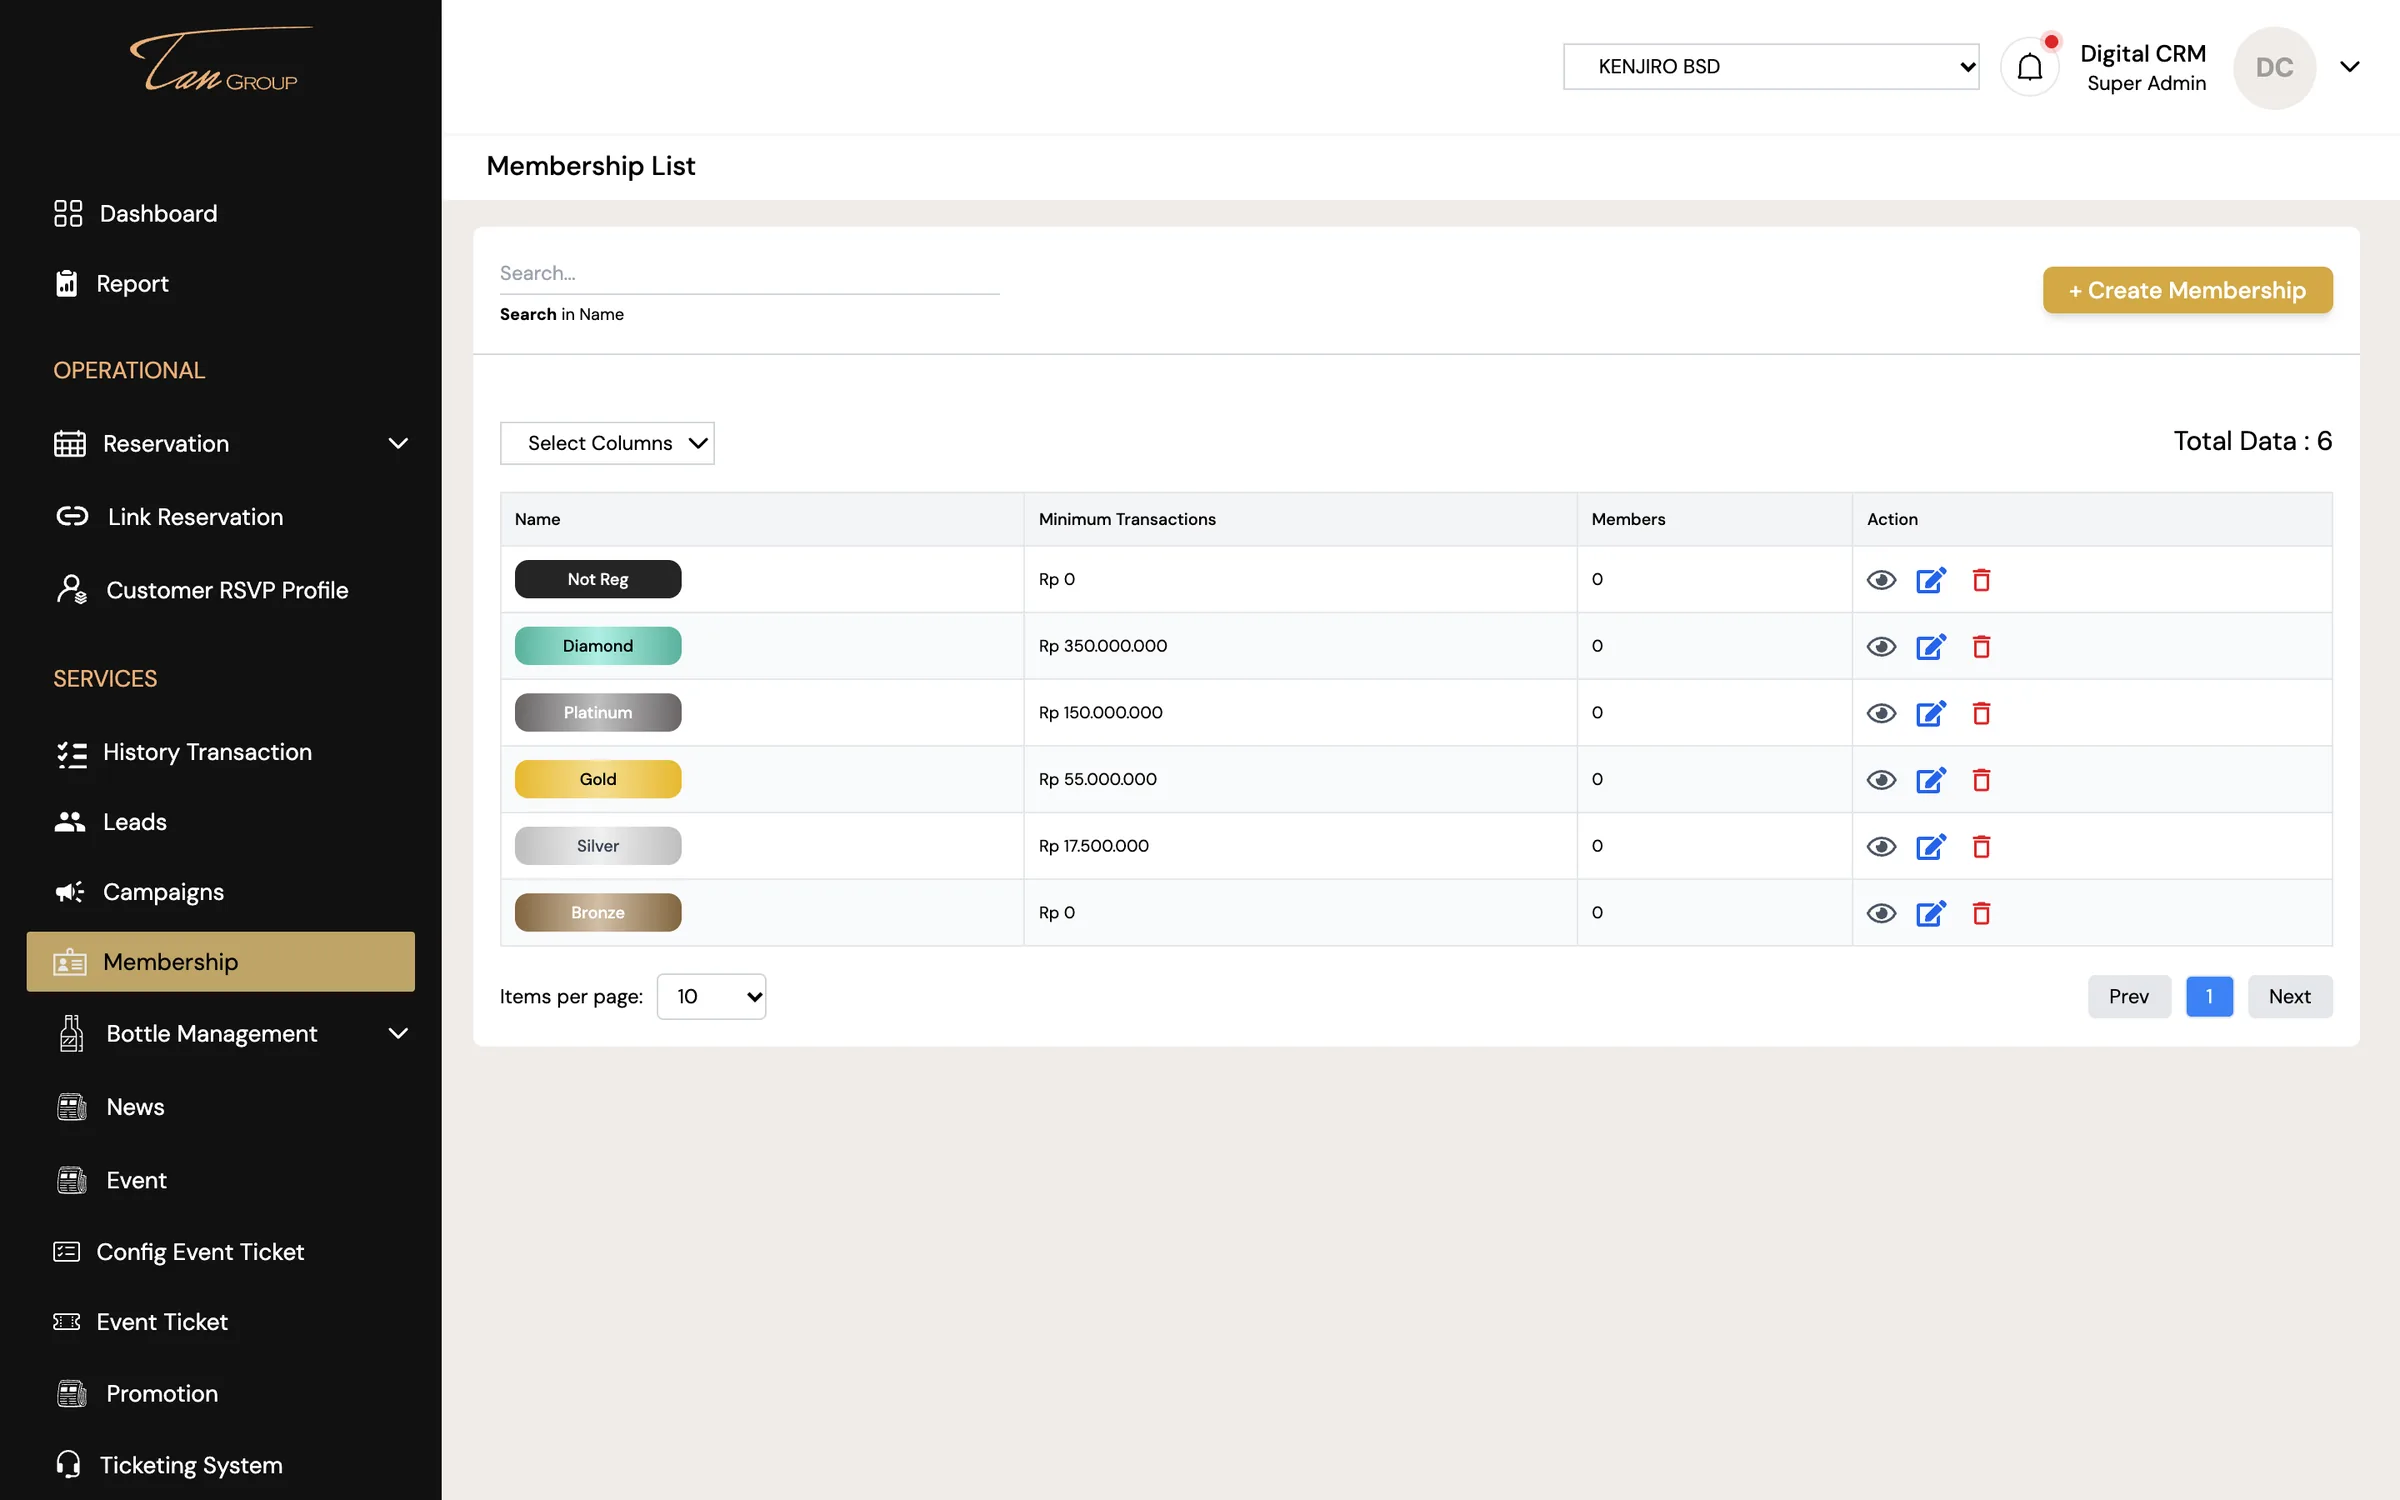The width and height of the screenshot is (2400, 1500).
Task: View the Silver membership details
Action: [1881, 847]
